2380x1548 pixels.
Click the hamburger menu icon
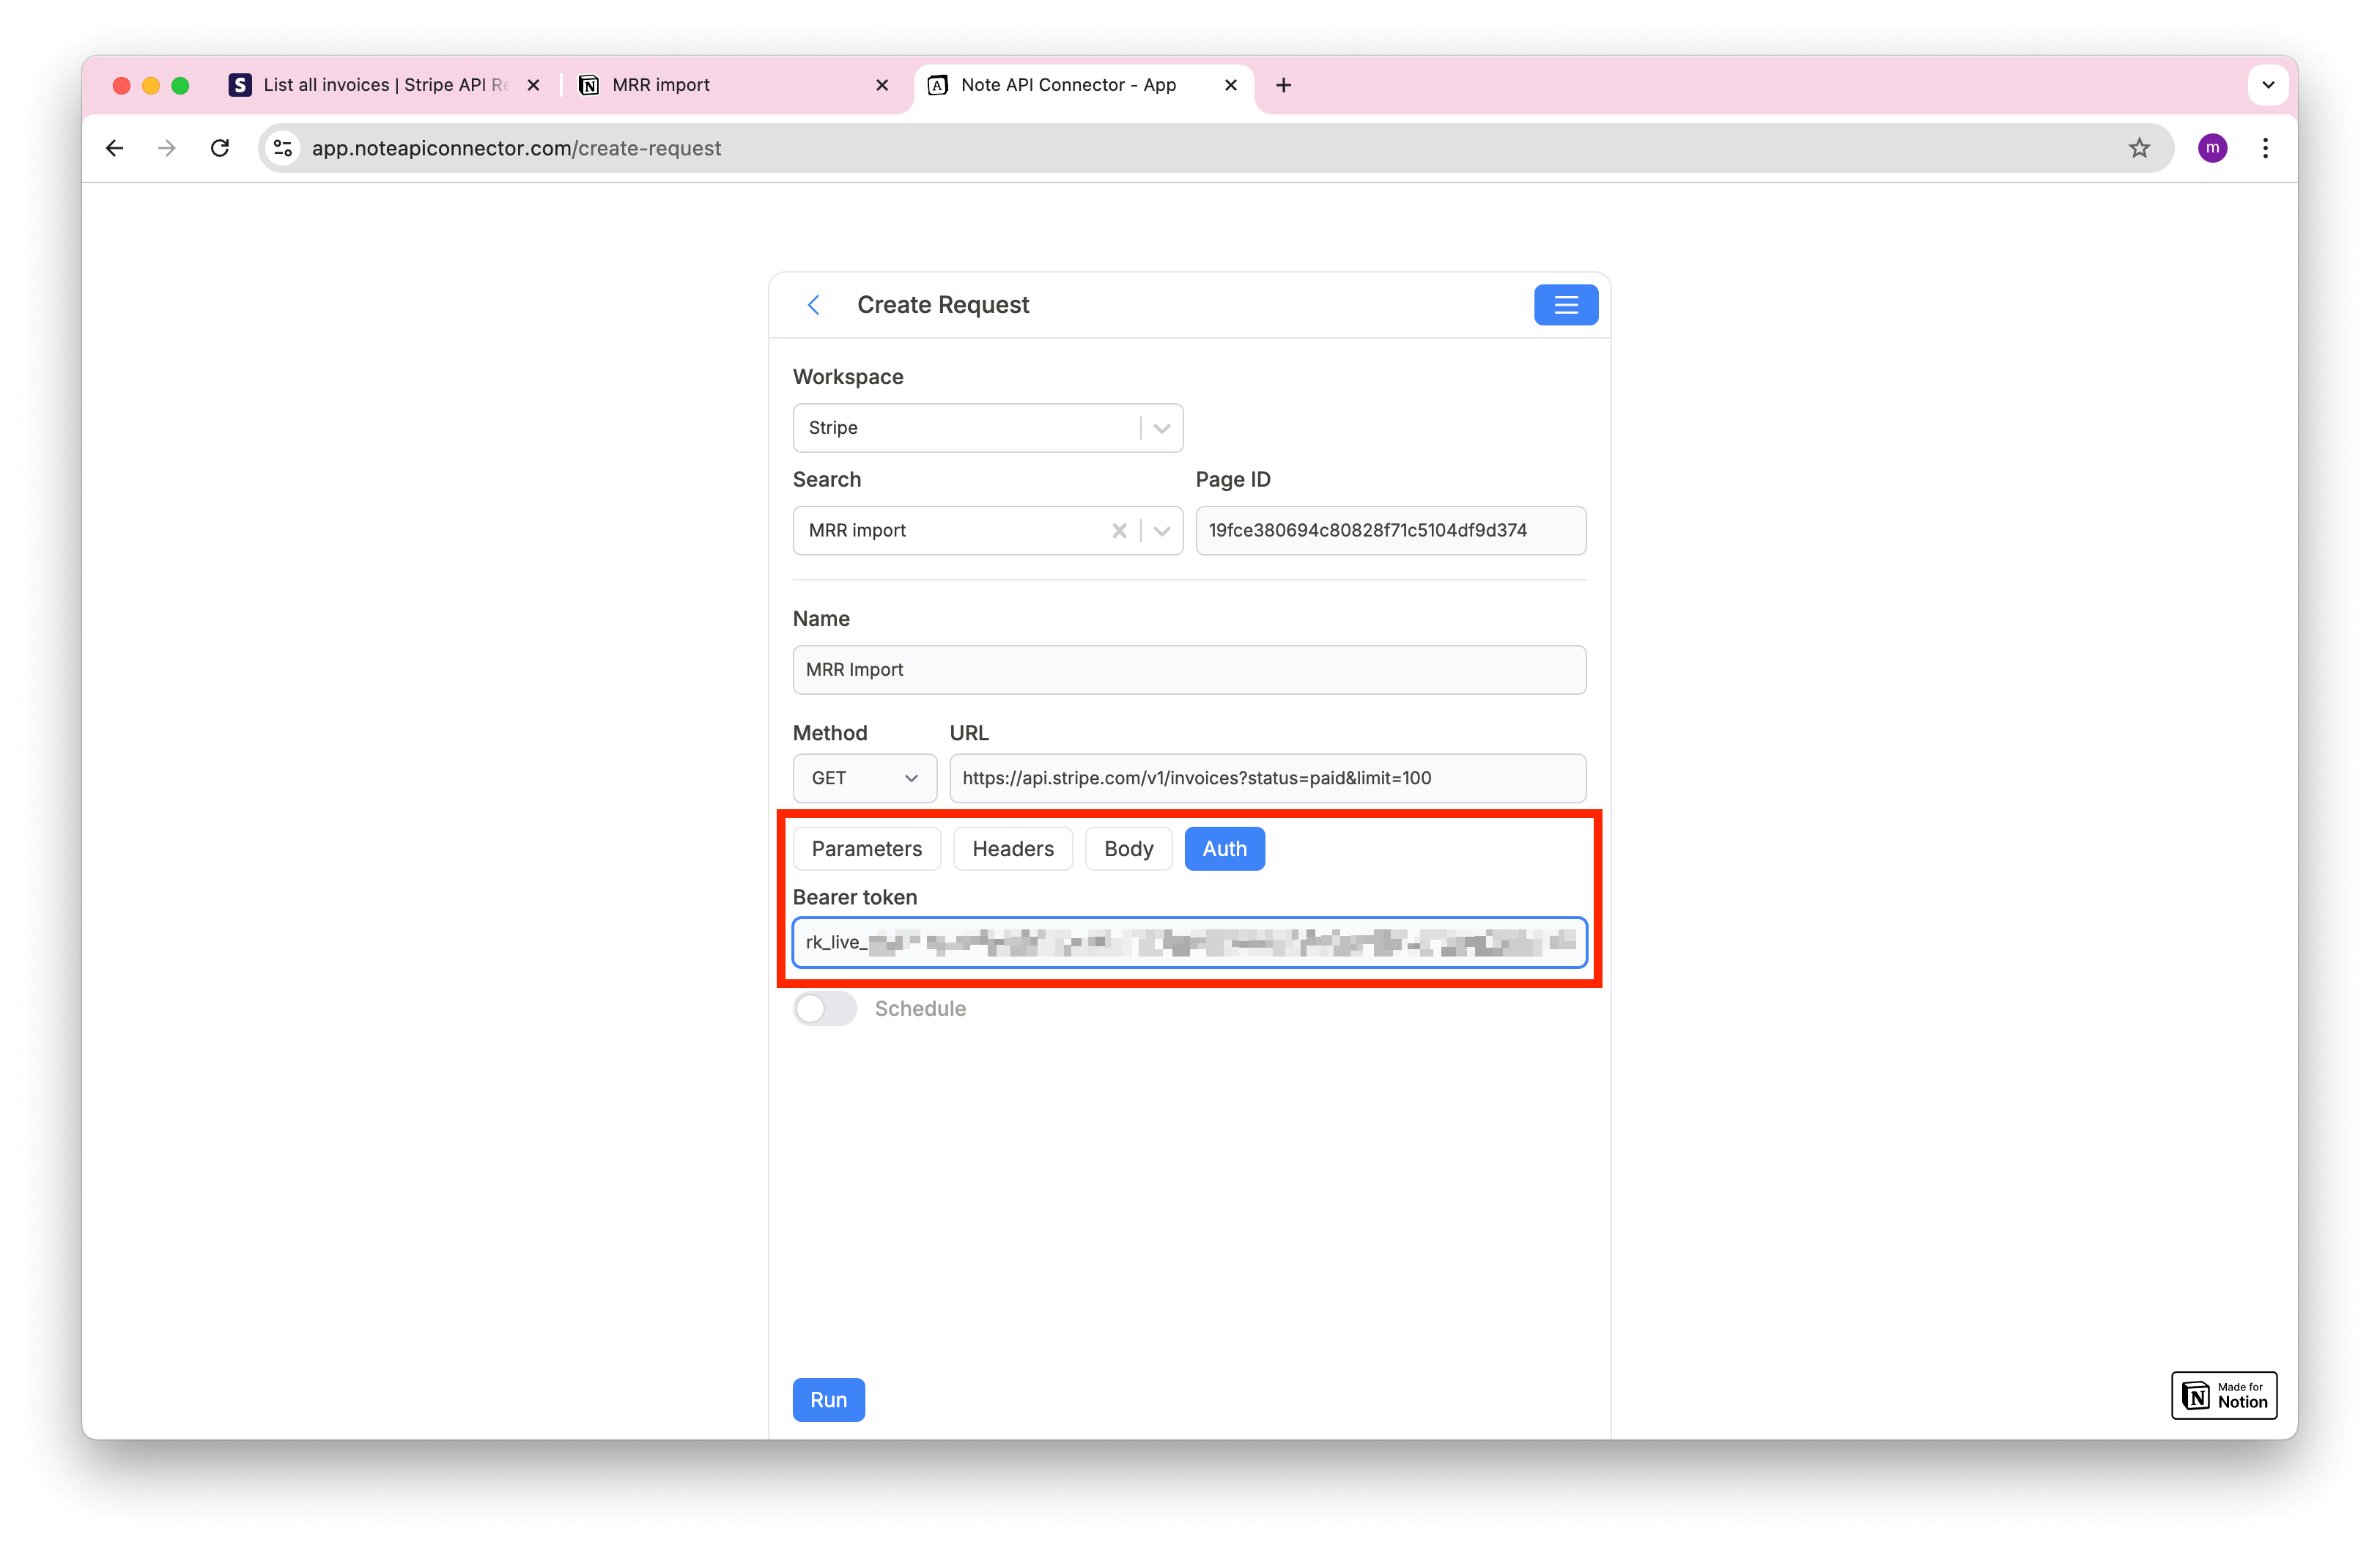click(x=1564, y=303)
